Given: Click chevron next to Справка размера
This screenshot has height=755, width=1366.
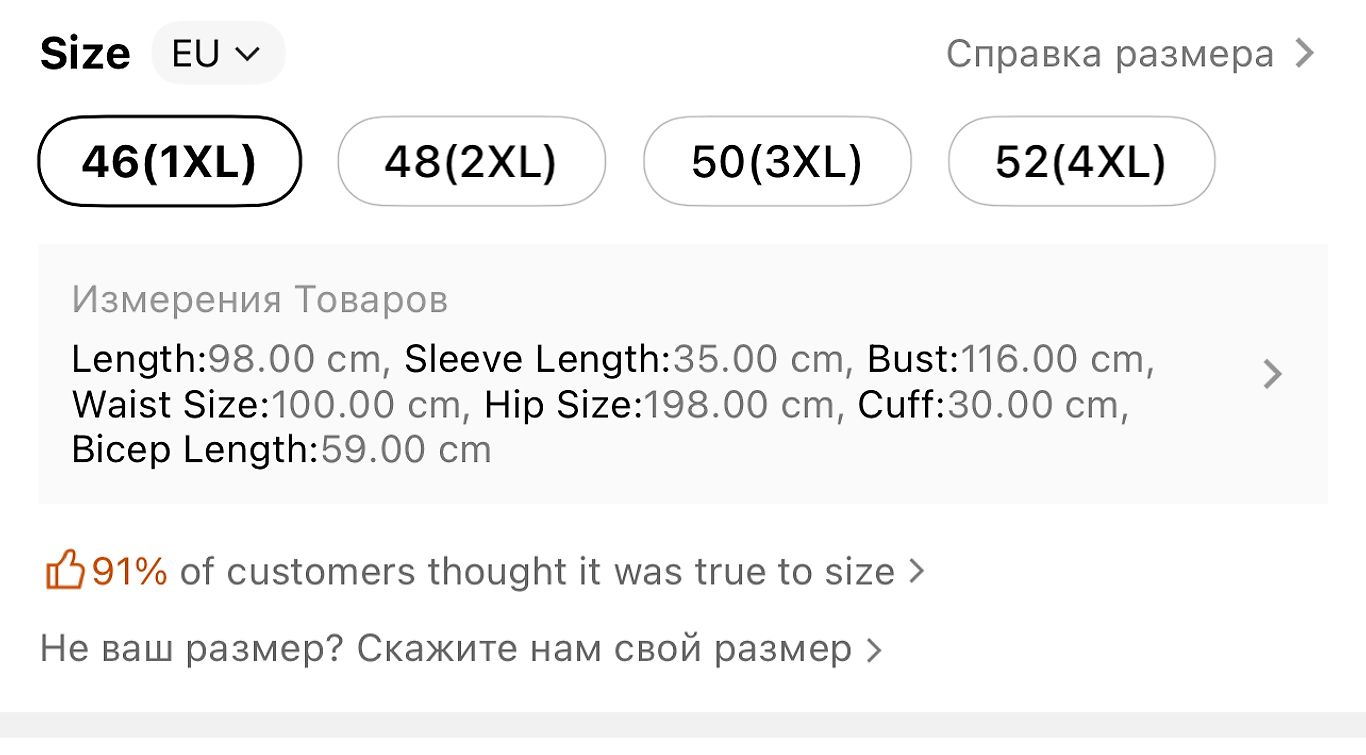Looking at the screenshot, I should (x=1305, y=53).
